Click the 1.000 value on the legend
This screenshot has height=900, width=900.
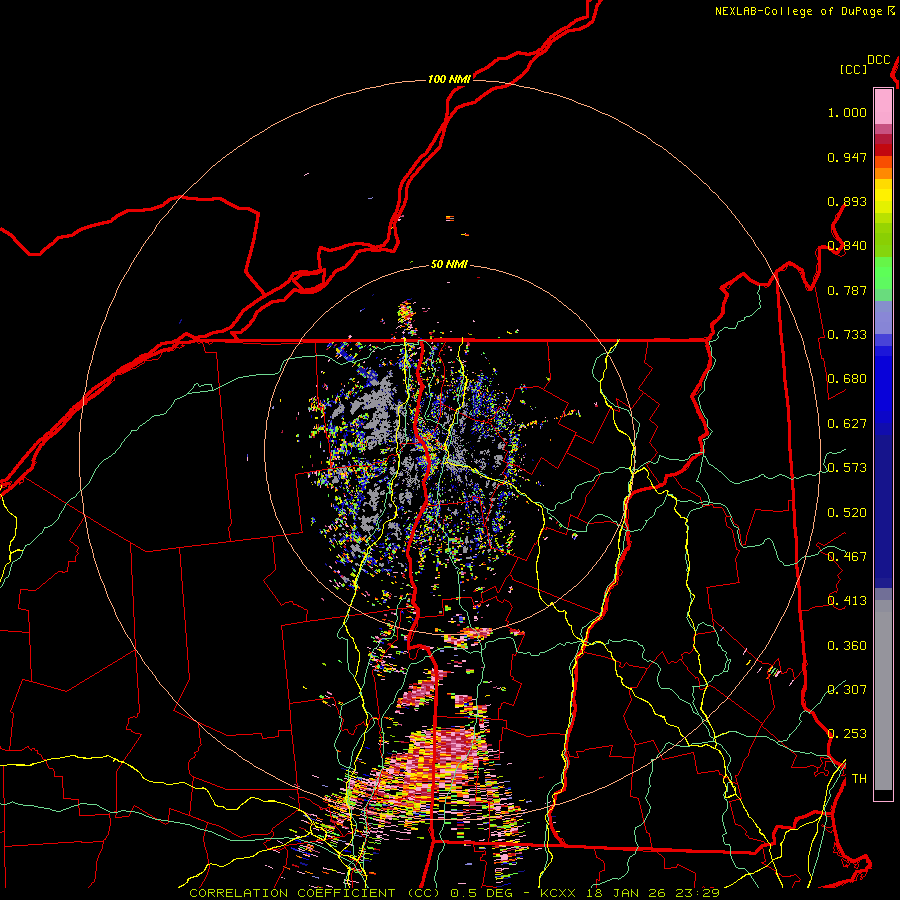coord(847,112)
